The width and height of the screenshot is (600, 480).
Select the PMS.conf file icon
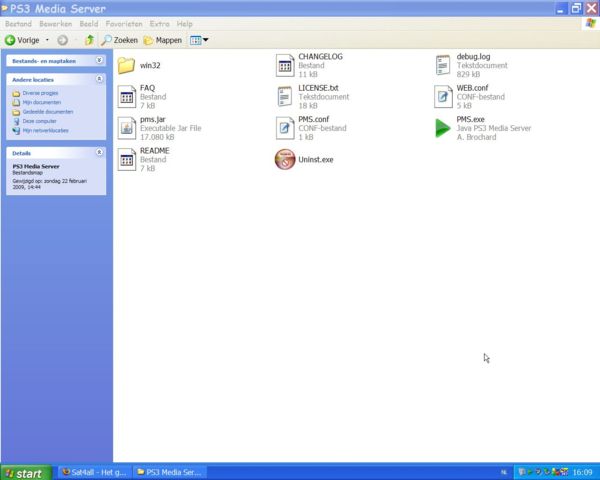[x=285, y=128]
